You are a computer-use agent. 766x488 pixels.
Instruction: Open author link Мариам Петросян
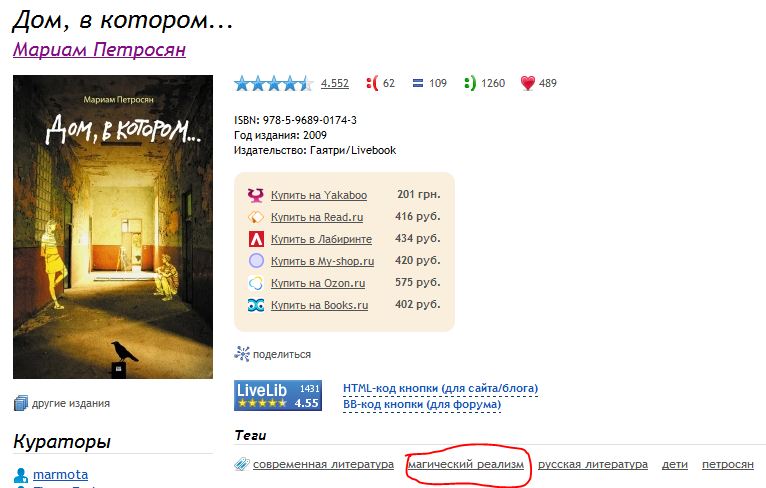pyautogui.click(x=99, y=49)
